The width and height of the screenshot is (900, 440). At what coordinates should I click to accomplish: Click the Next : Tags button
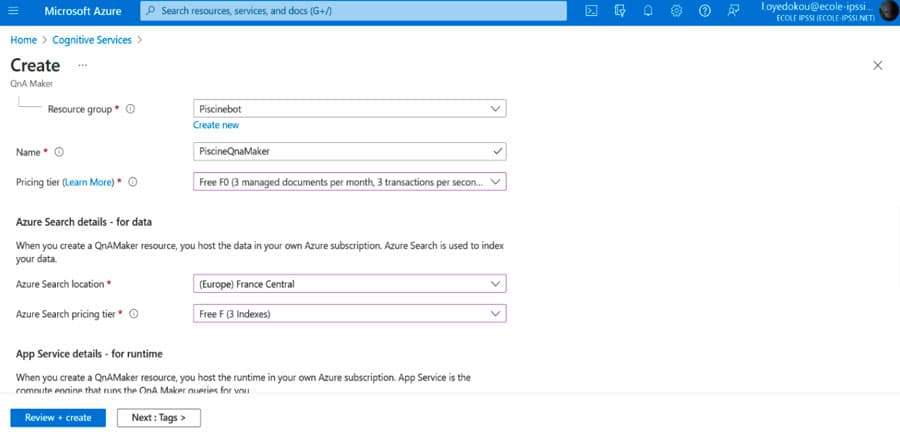point(159,418)
